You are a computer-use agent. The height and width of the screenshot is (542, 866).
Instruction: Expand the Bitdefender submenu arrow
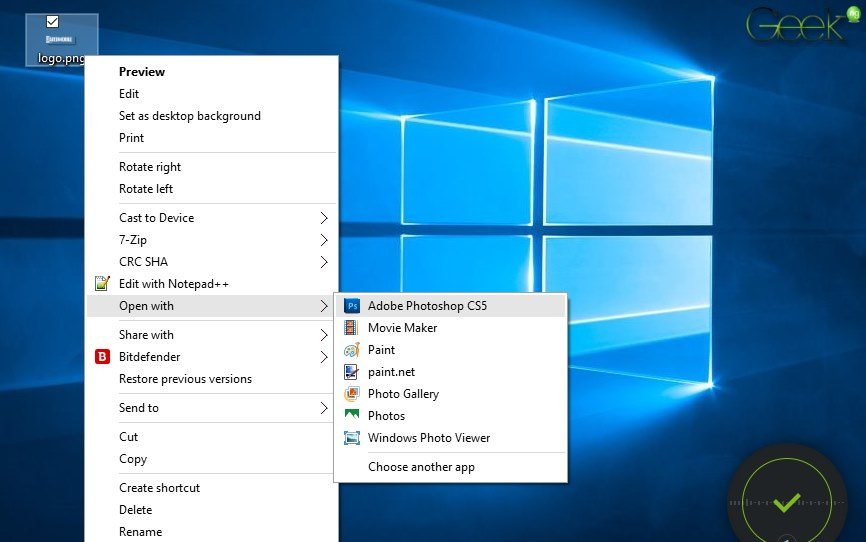[324, 357]
